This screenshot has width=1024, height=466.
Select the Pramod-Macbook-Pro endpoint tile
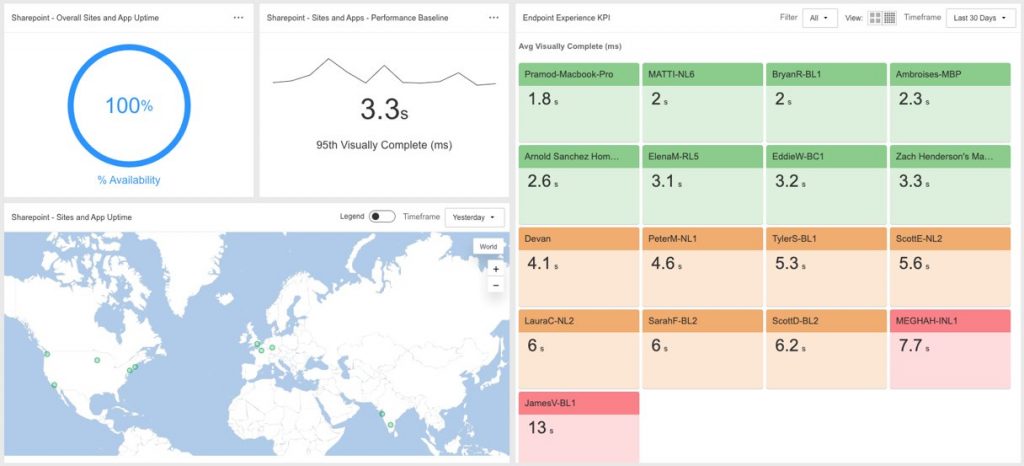pyautogui.click(x=579, y=102)
